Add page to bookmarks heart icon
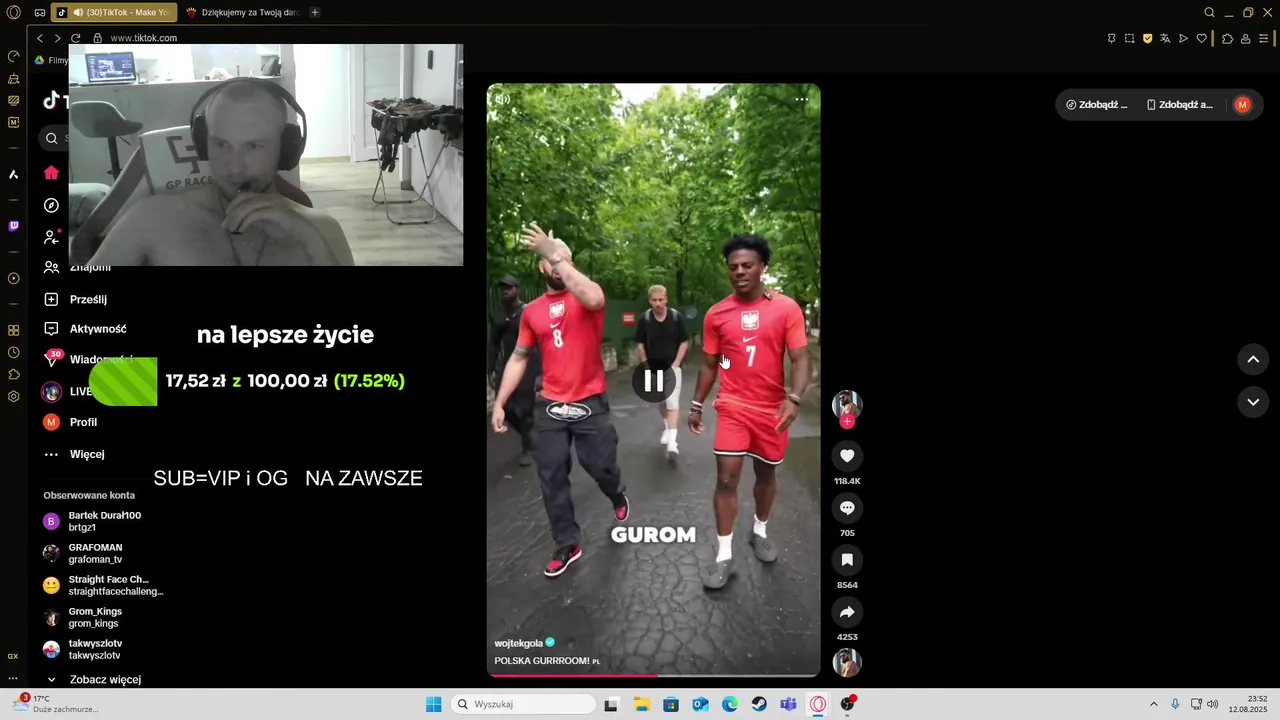Image resolution: width=1280 pixels, height=720 pixels. tap(1201, 38)
